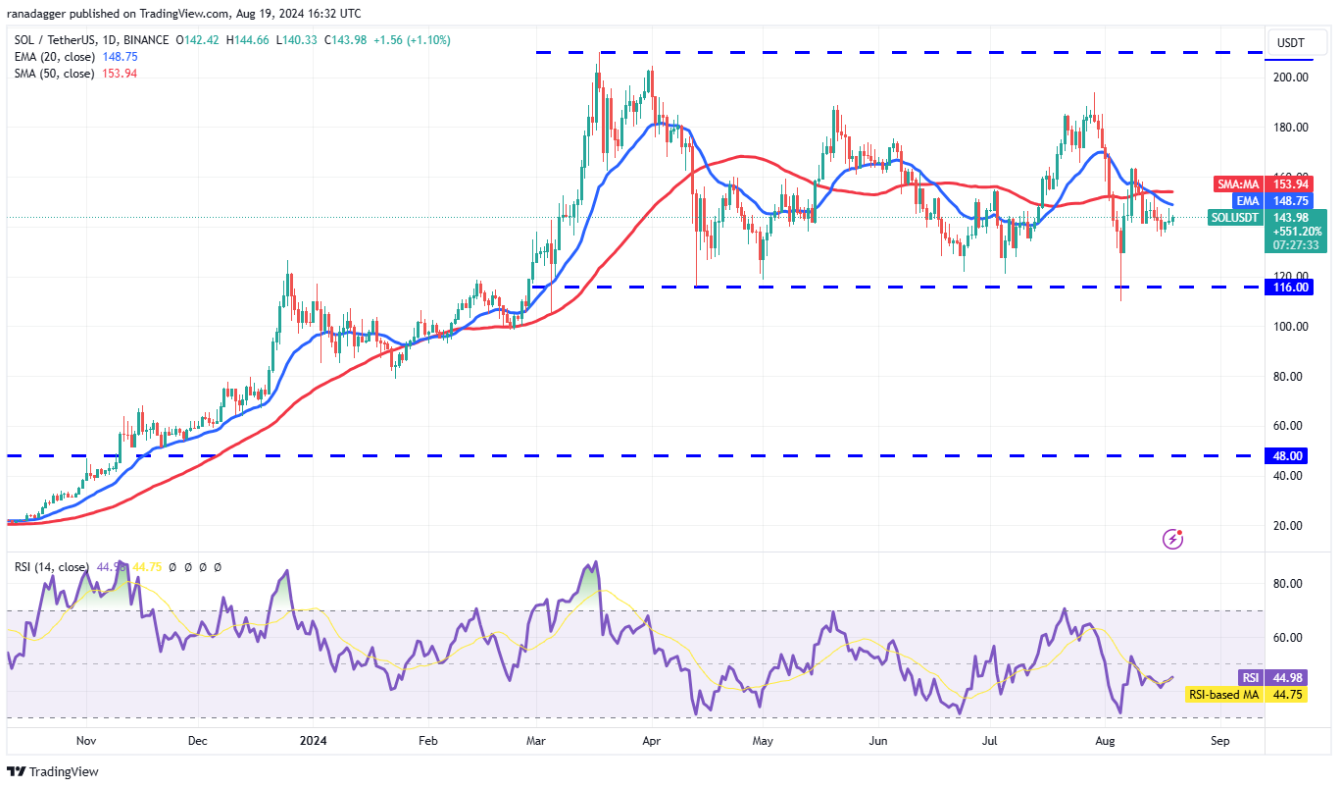1337x786 pixels.
Task: Click the purple lightning bolt icon
Action: [1173, 539]
